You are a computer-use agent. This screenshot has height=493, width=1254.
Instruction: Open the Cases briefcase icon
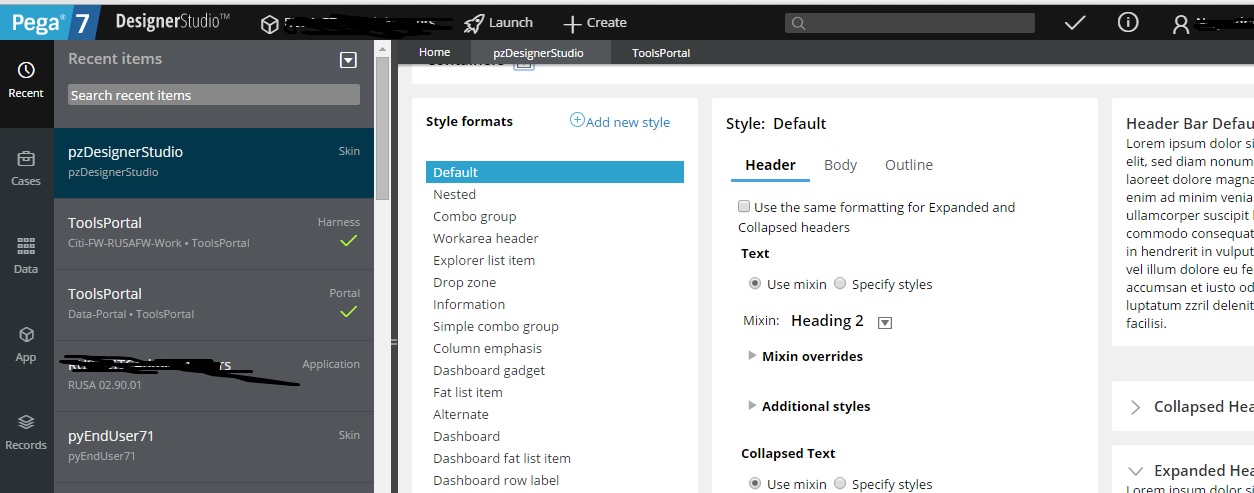click(26, 158)
